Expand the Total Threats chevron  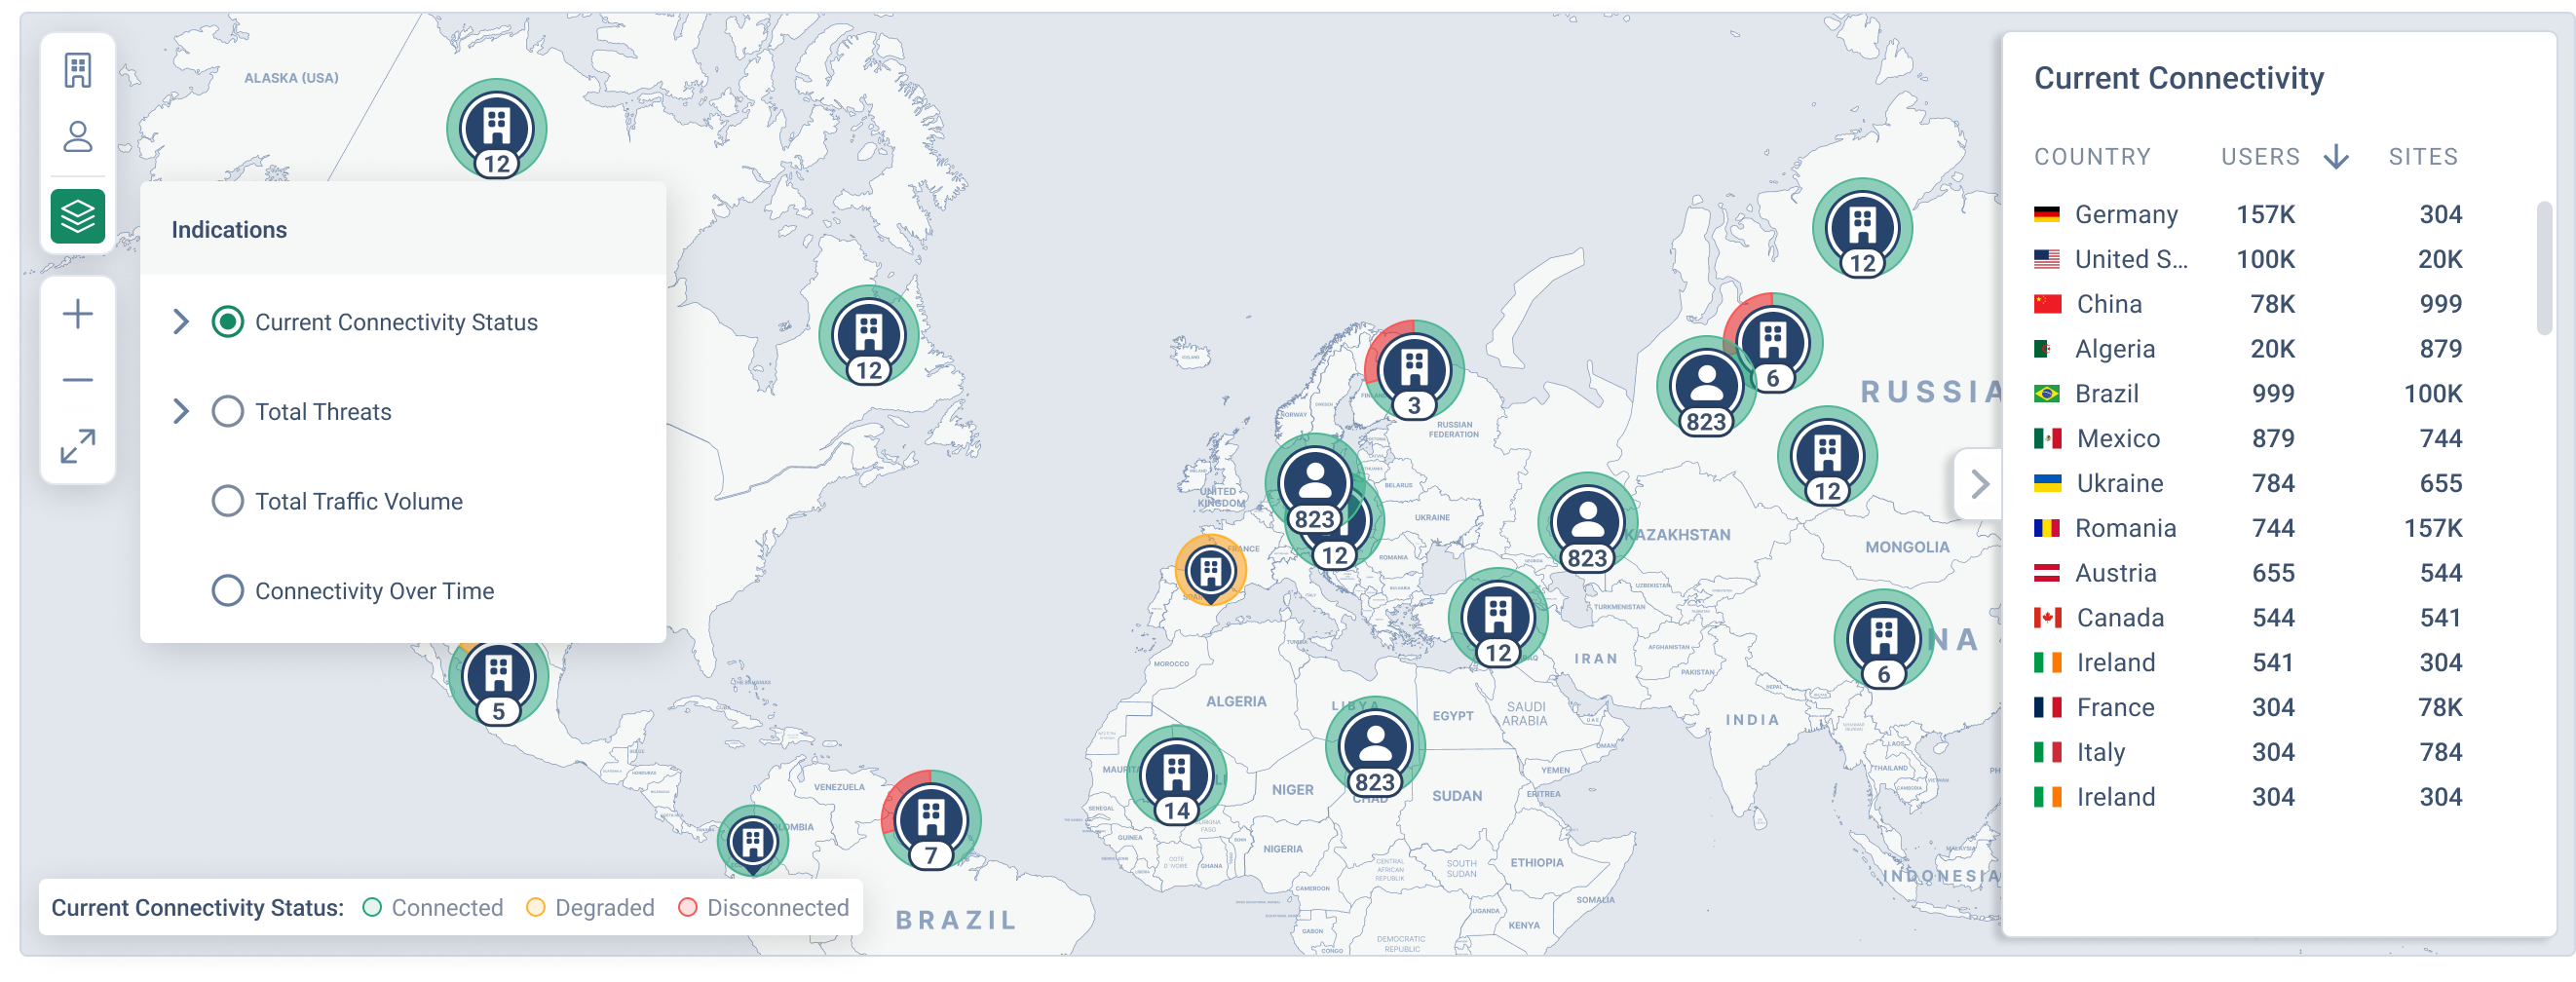[181, 411]
